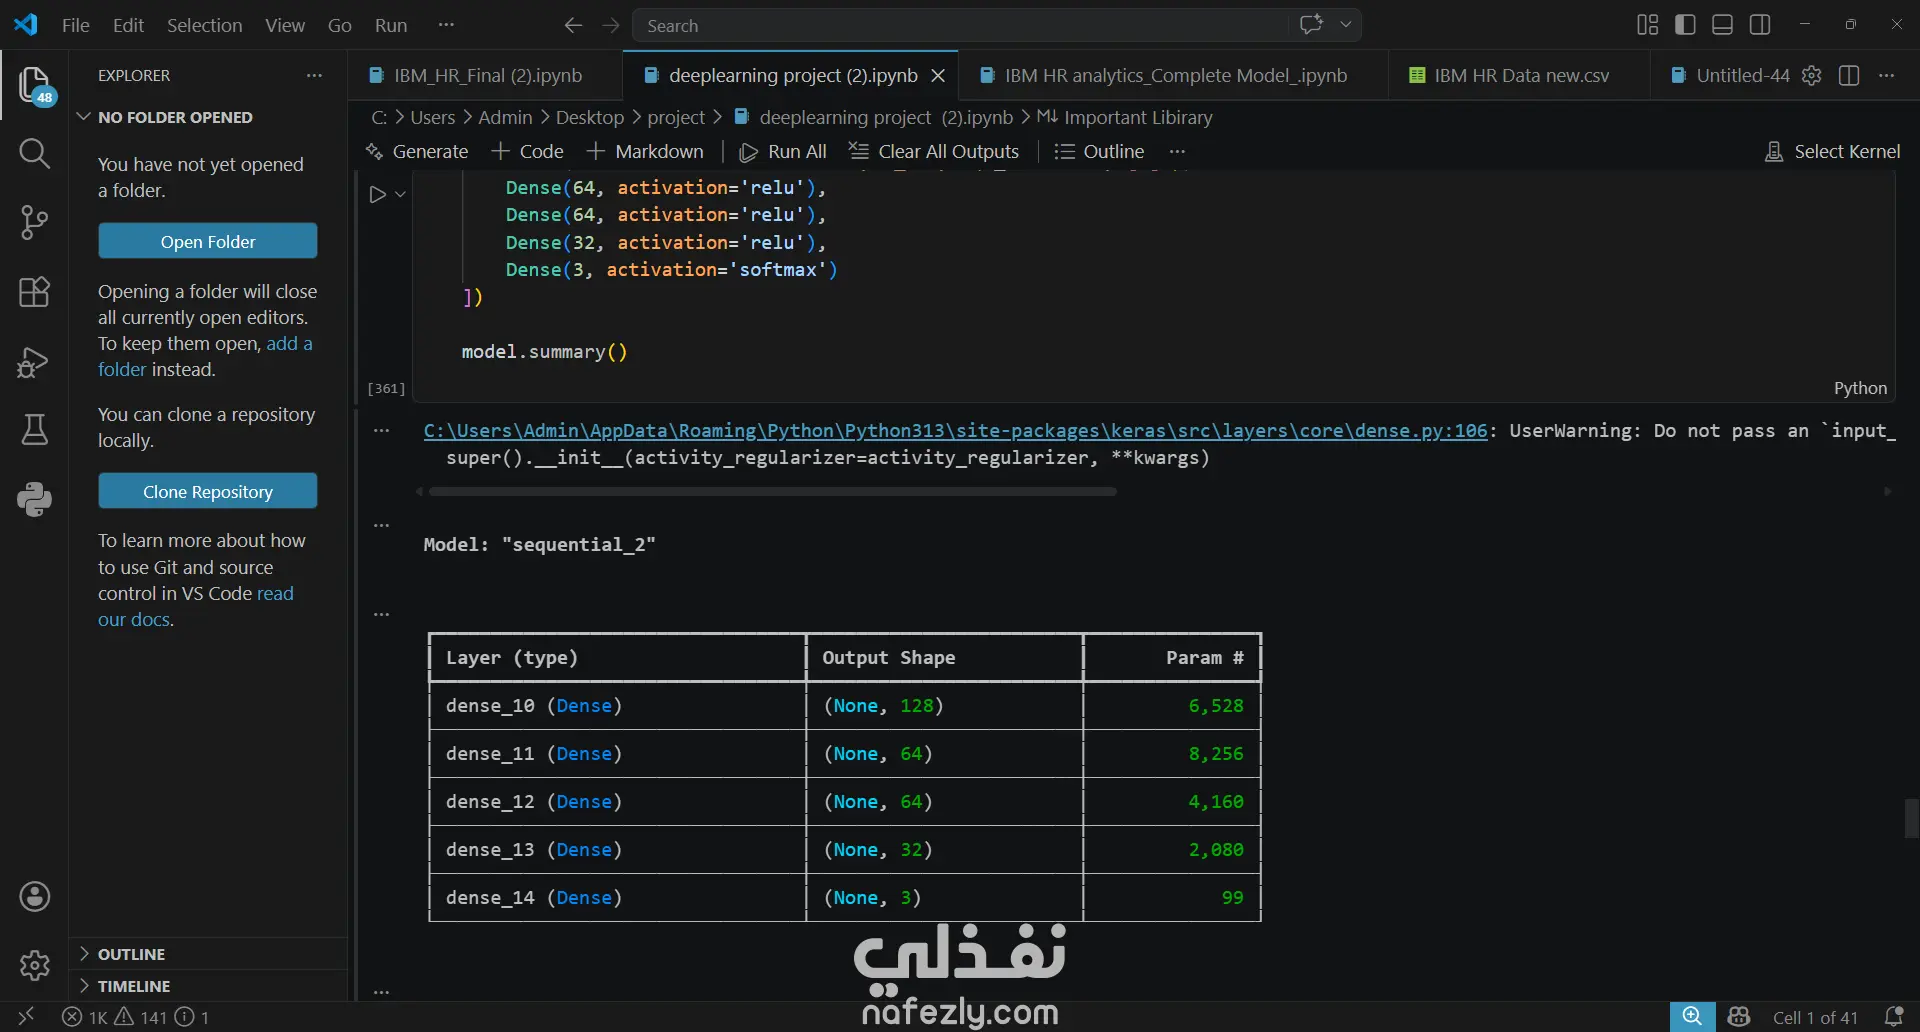Open the cell run options dropdown
This screenshot has height=1032, width=1920.
point(400,194)
